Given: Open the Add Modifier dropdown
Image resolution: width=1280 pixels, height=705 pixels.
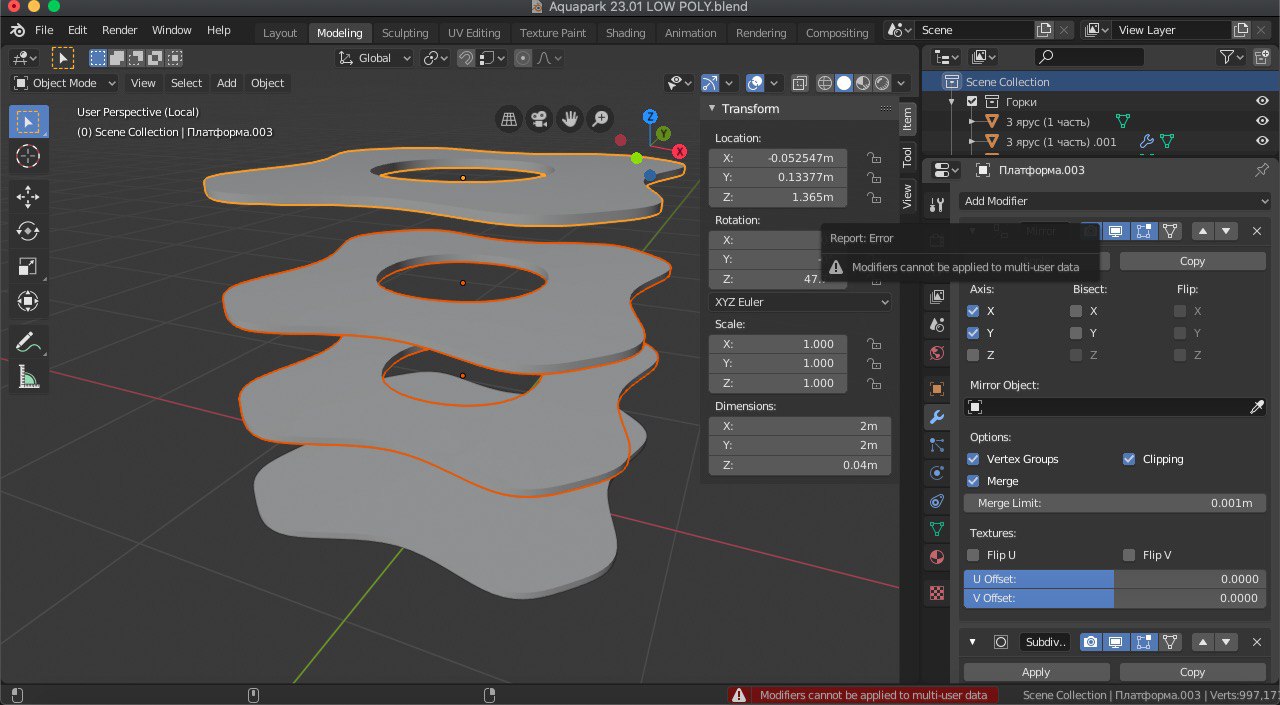Looking at the screenshot, I should [x=1115, y=201].
